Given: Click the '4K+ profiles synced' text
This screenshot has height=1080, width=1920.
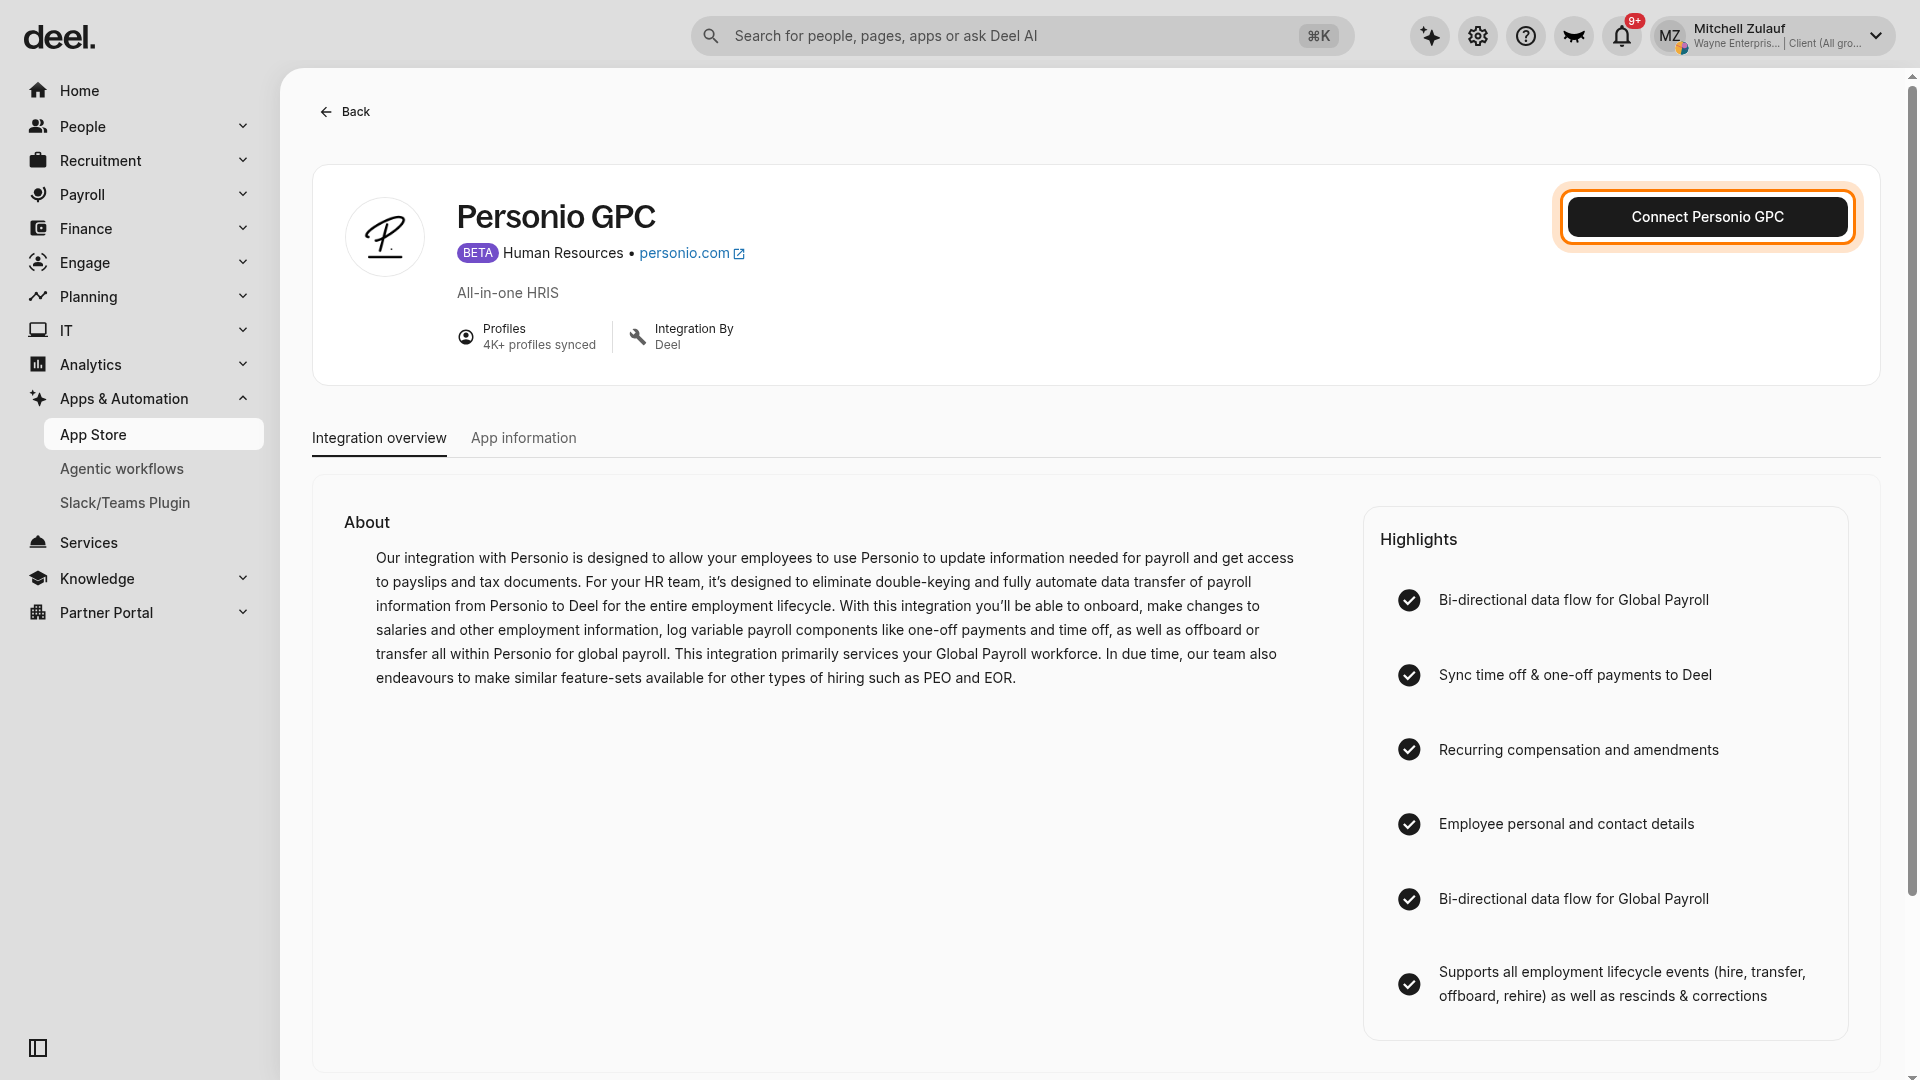Looking at the screenshot, I should [539, 345].
